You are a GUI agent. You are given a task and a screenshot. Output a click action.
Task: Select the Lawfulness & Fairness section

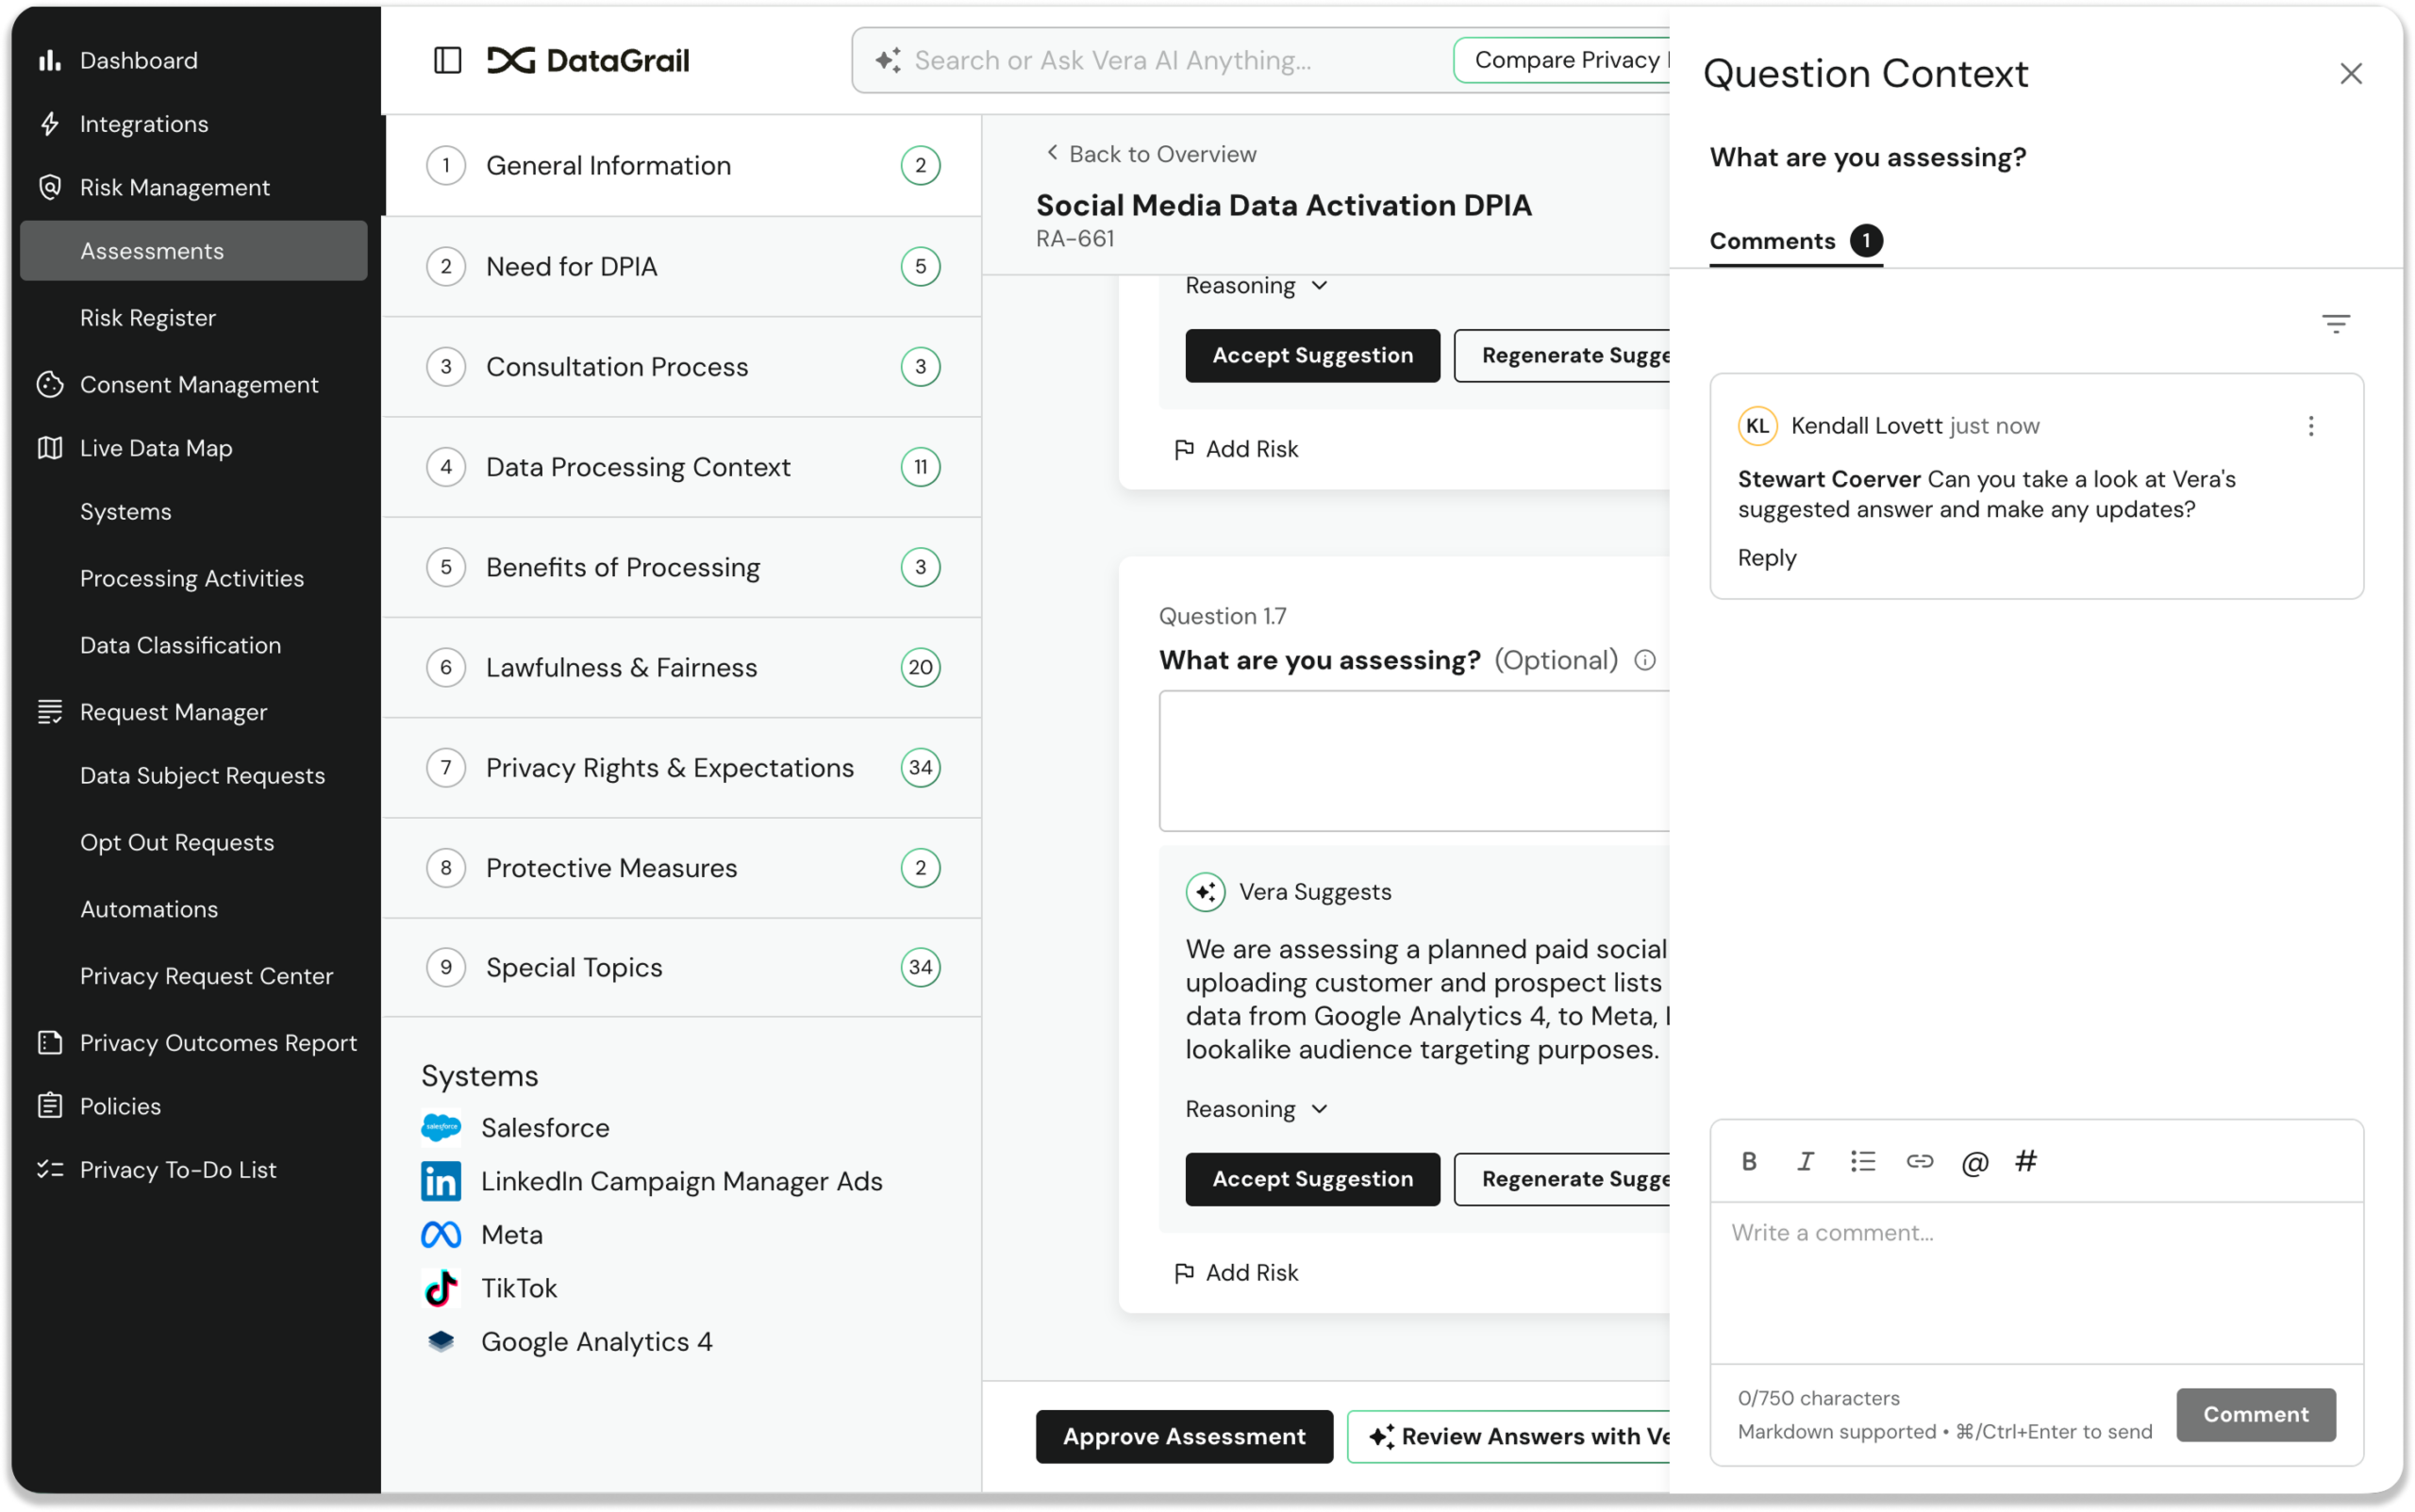[x=683, y=667]
